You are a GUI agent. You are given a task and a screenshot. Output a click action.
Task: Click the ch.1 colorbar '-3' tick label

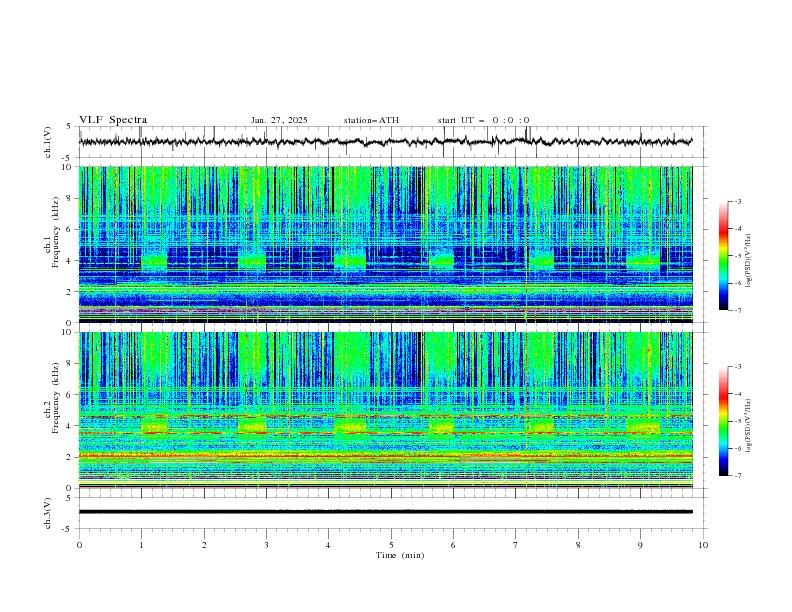(x=738, y=201)
